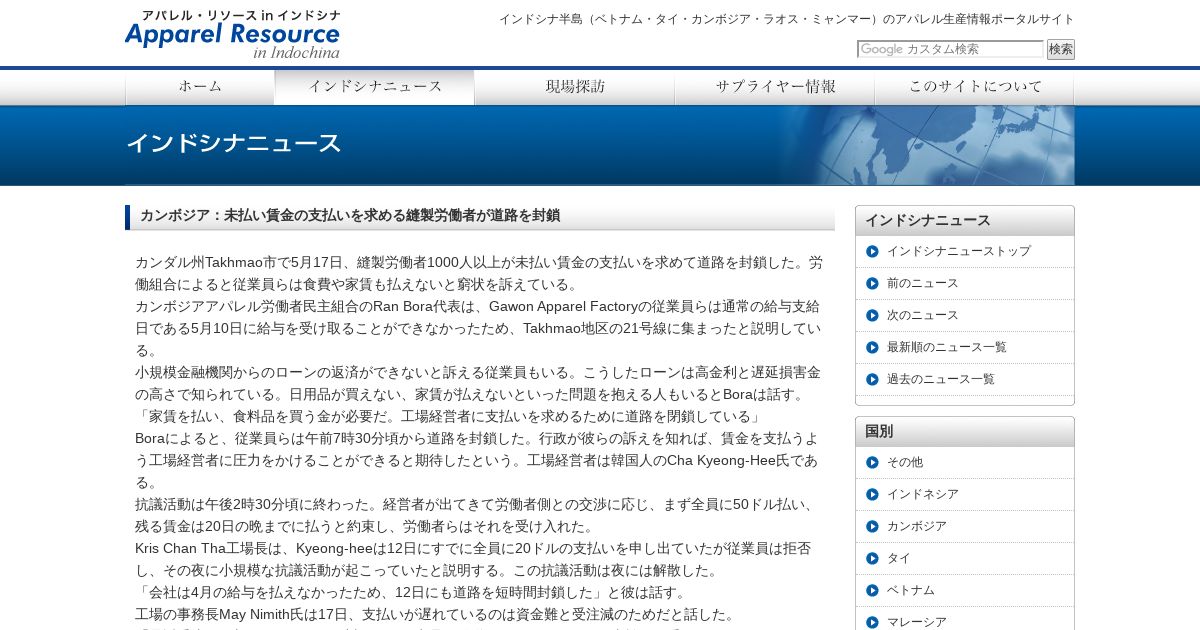Click arrow icon beside ベトナム
The width and height of the screenshot is (1200, 630).
[x=872, y=590]
